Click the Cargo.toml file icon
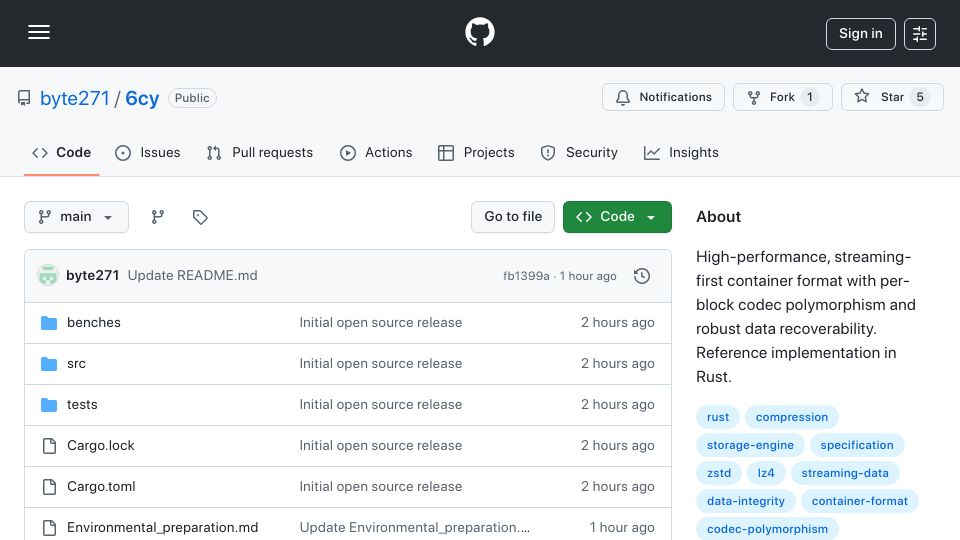 click(x=49, y=487)
